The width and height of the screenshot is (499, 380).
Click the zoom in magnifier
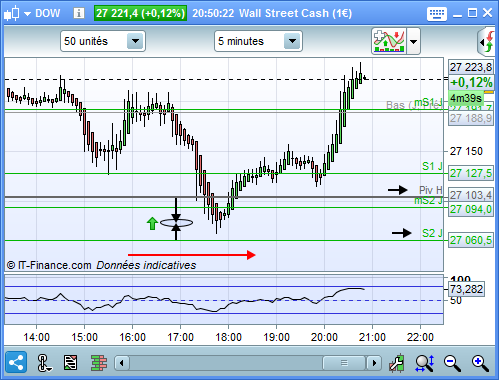pos(480,363)
